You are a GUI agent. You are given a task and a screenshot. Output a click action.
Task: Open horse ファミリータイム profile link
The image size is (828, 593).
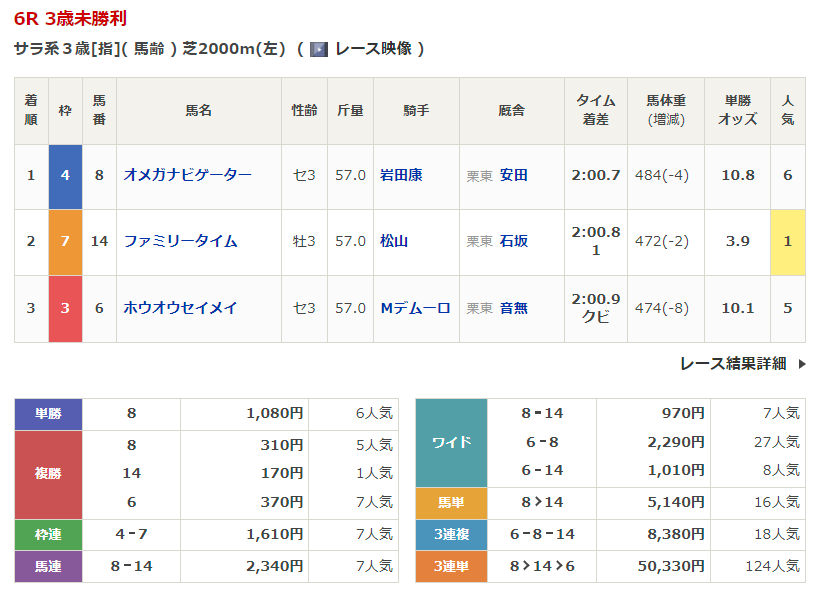pos(180,241)
